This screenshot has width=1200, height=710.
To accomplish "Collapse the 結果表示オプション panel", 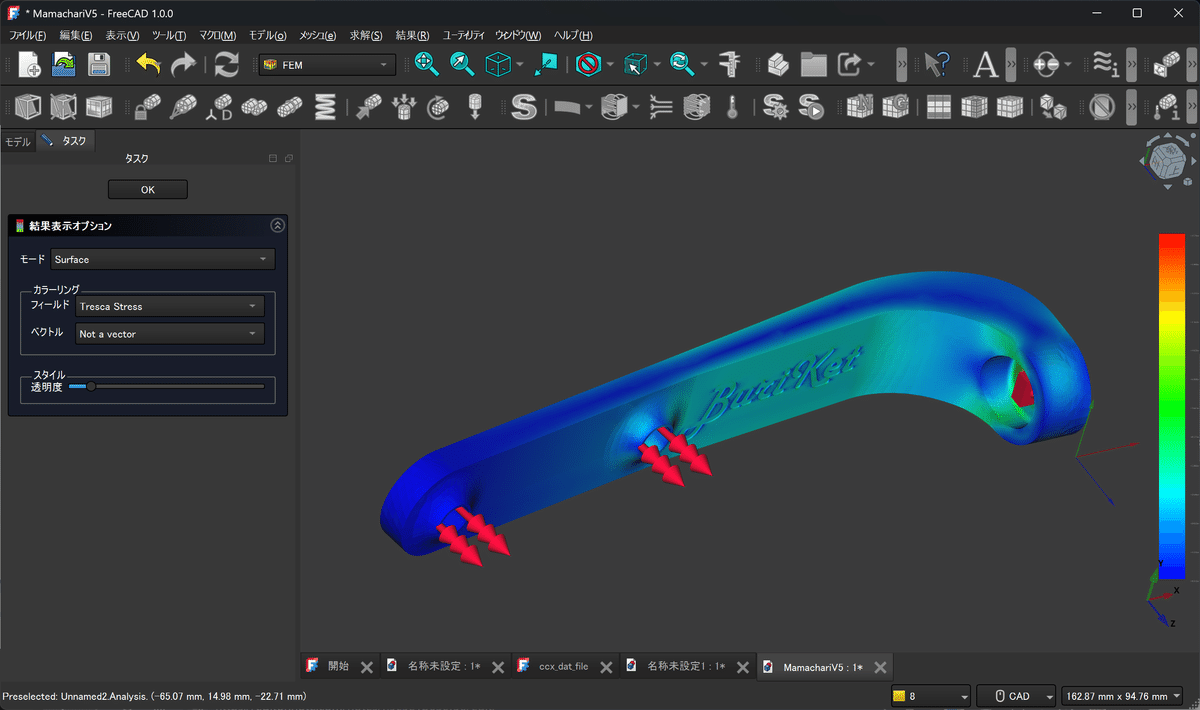I will tap(277, 226).
